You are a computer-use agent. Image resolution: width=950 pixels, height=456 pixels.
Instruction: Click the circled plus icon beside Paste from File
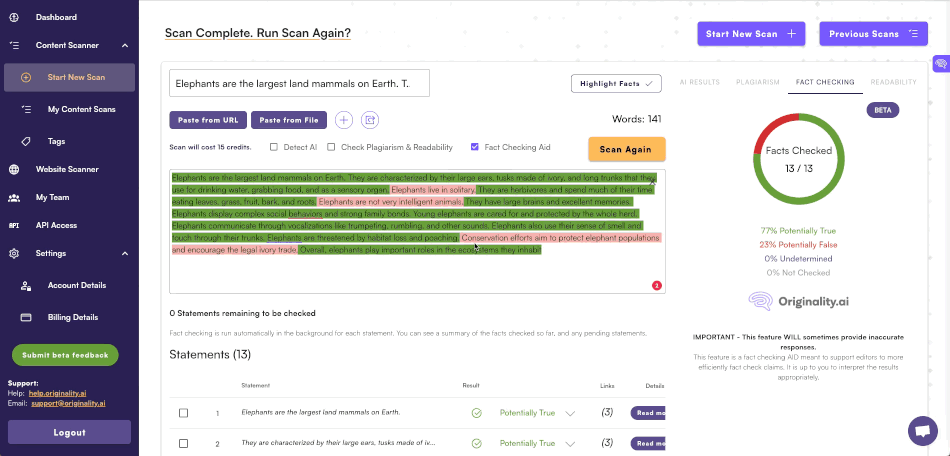(343, 120)
